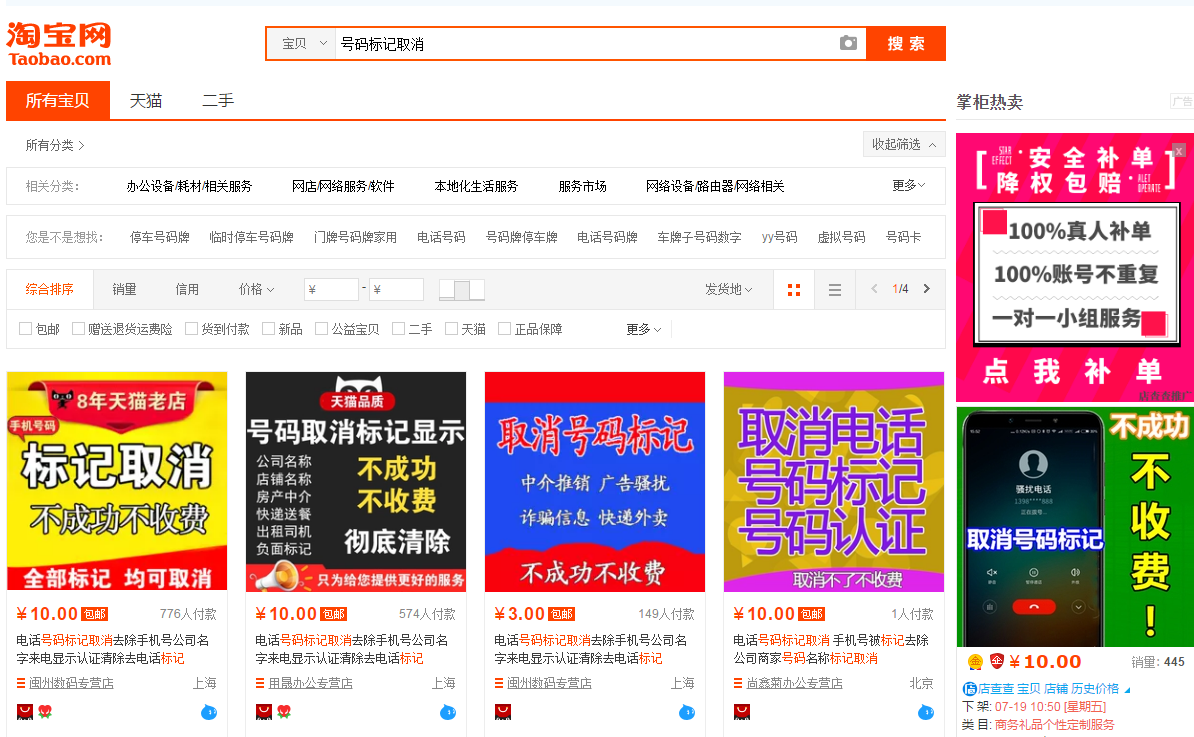Open category 服务市场
The width and height of the screenshot is (1194, 737).
click(x=583, y=186)
